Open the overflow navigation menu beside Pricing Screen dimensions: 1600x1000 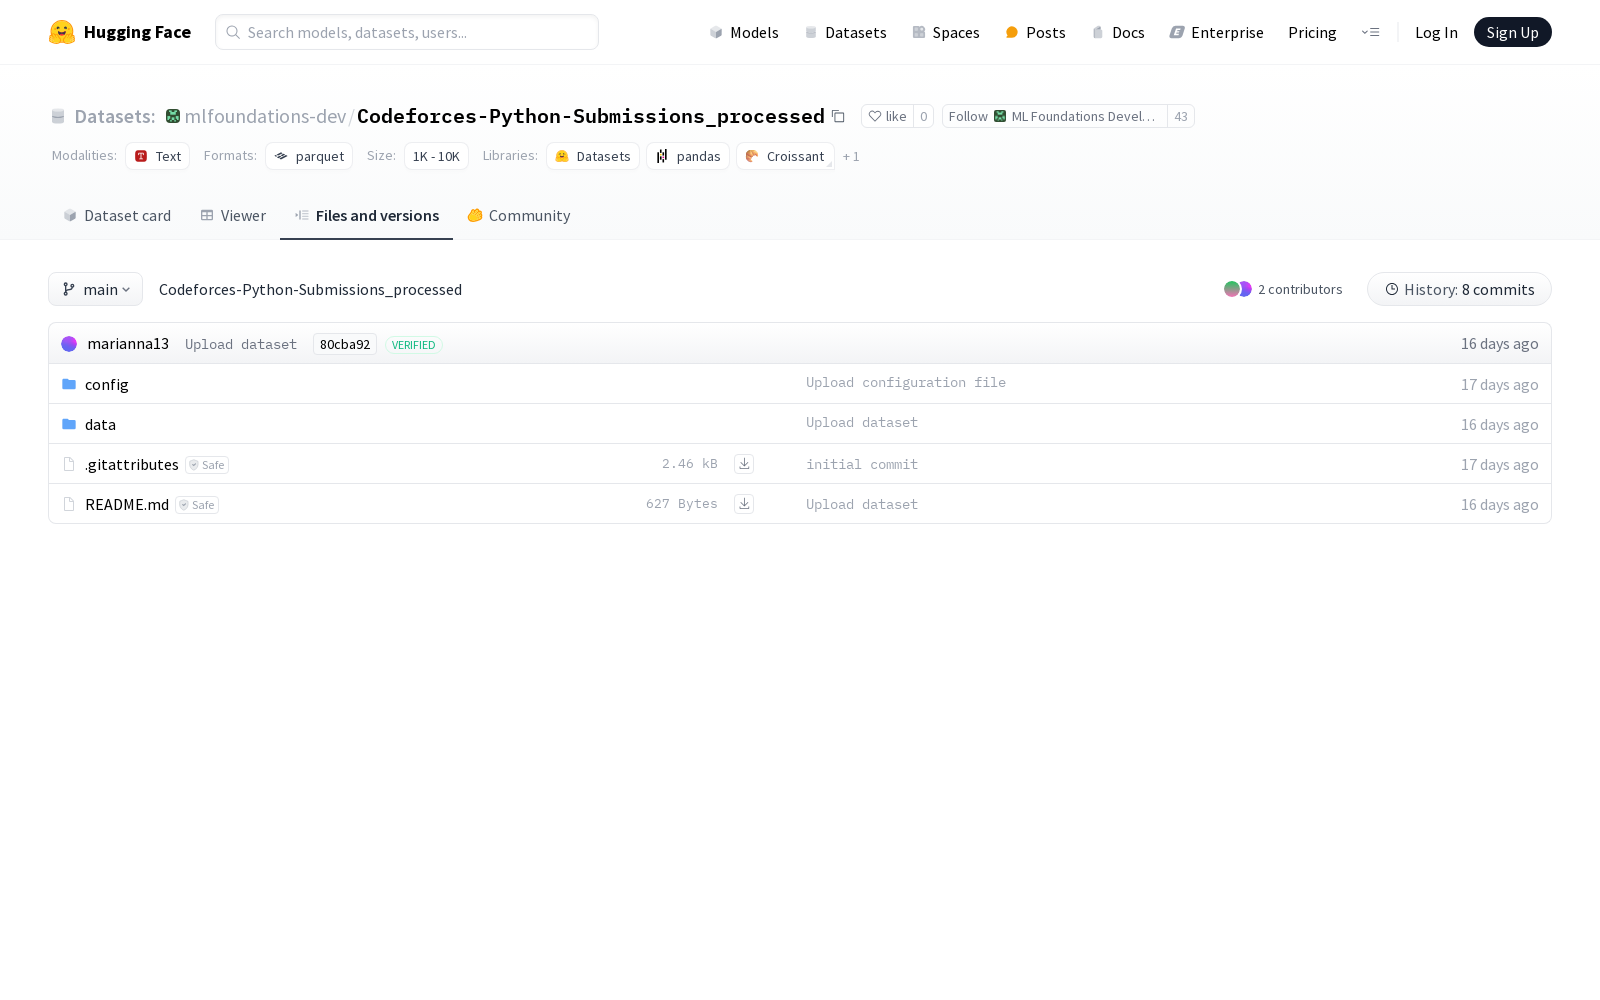pyautogui.click(x=1370, y=32)
